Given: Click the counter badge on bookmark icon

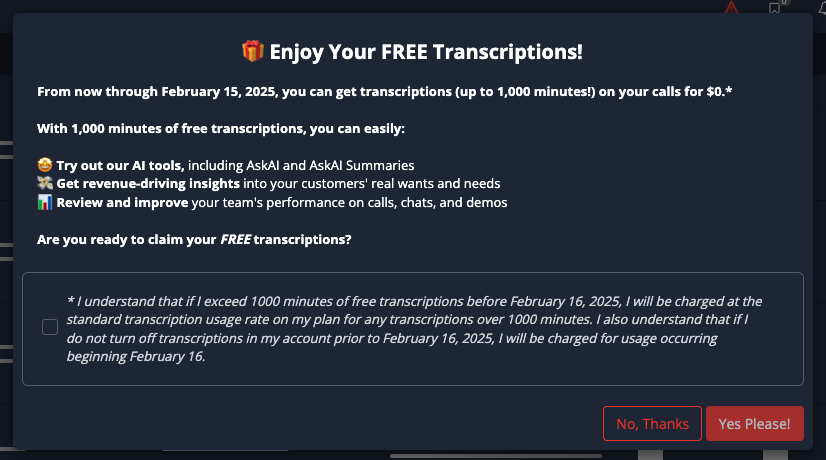Looking at the screenshot, I should click(x=784, y=3).
